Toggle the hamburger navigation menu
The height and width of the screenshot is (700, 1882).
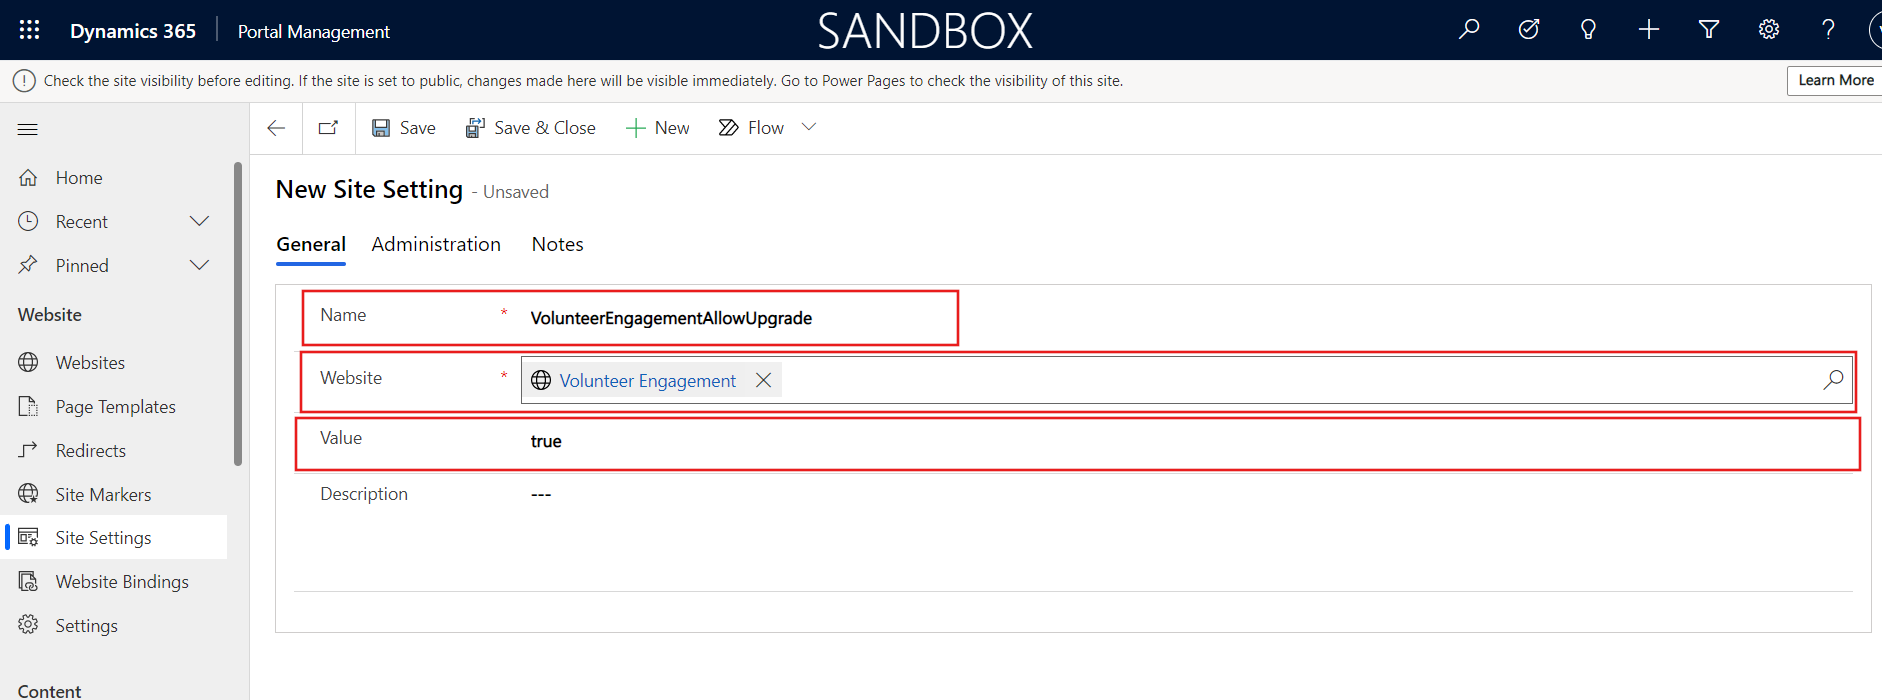(x=28, y=129)
